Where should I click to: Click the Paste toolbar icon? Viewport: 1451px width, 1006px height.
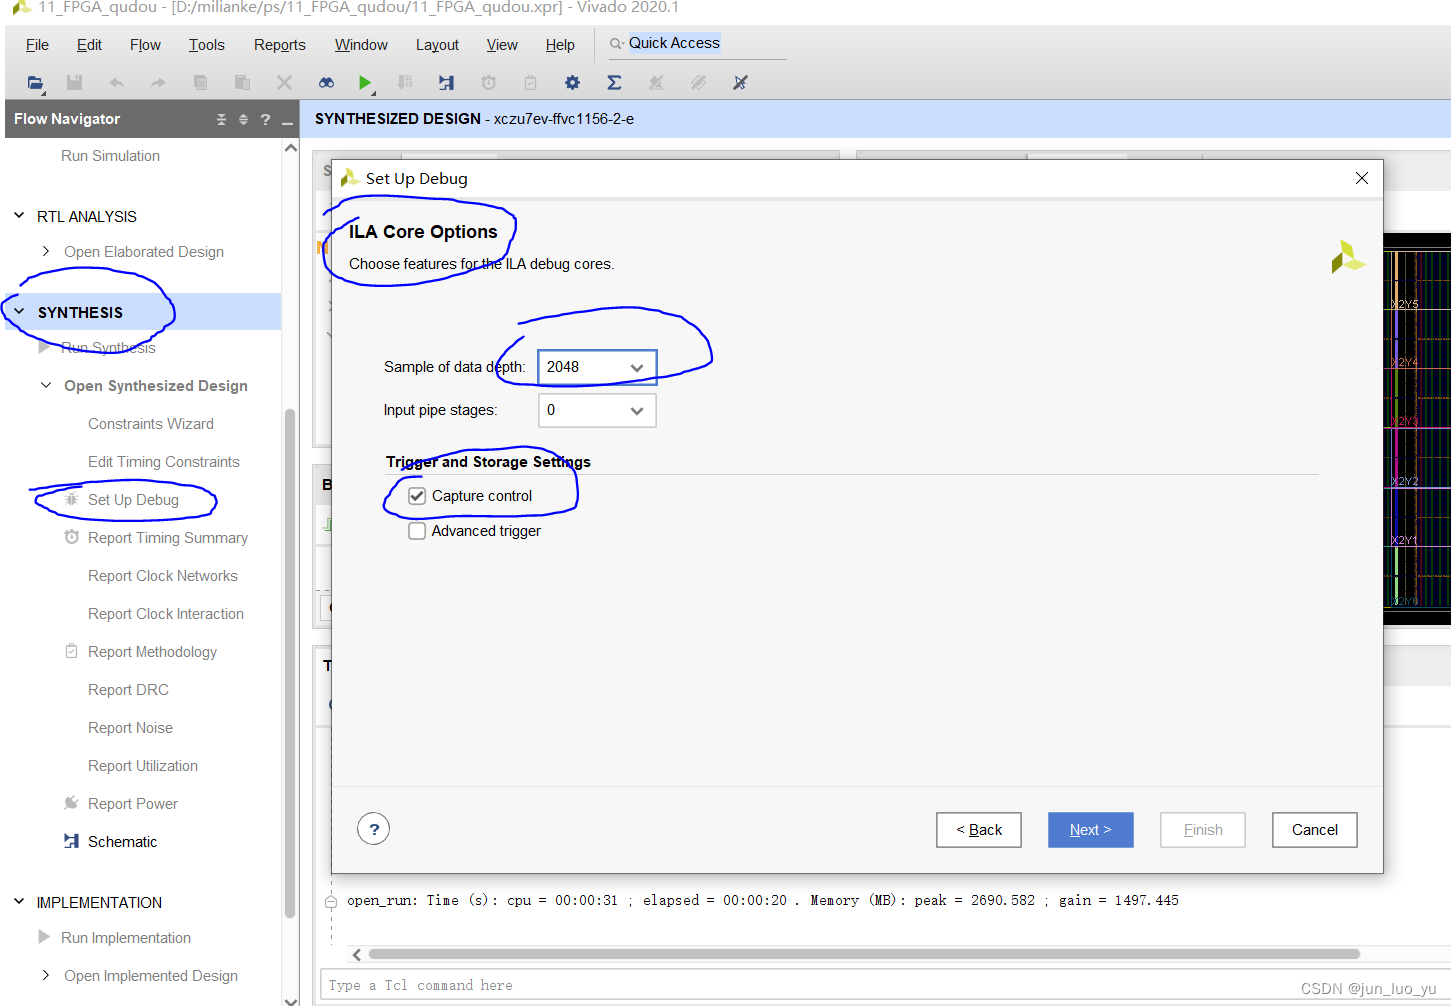click(x=242, y=83)
